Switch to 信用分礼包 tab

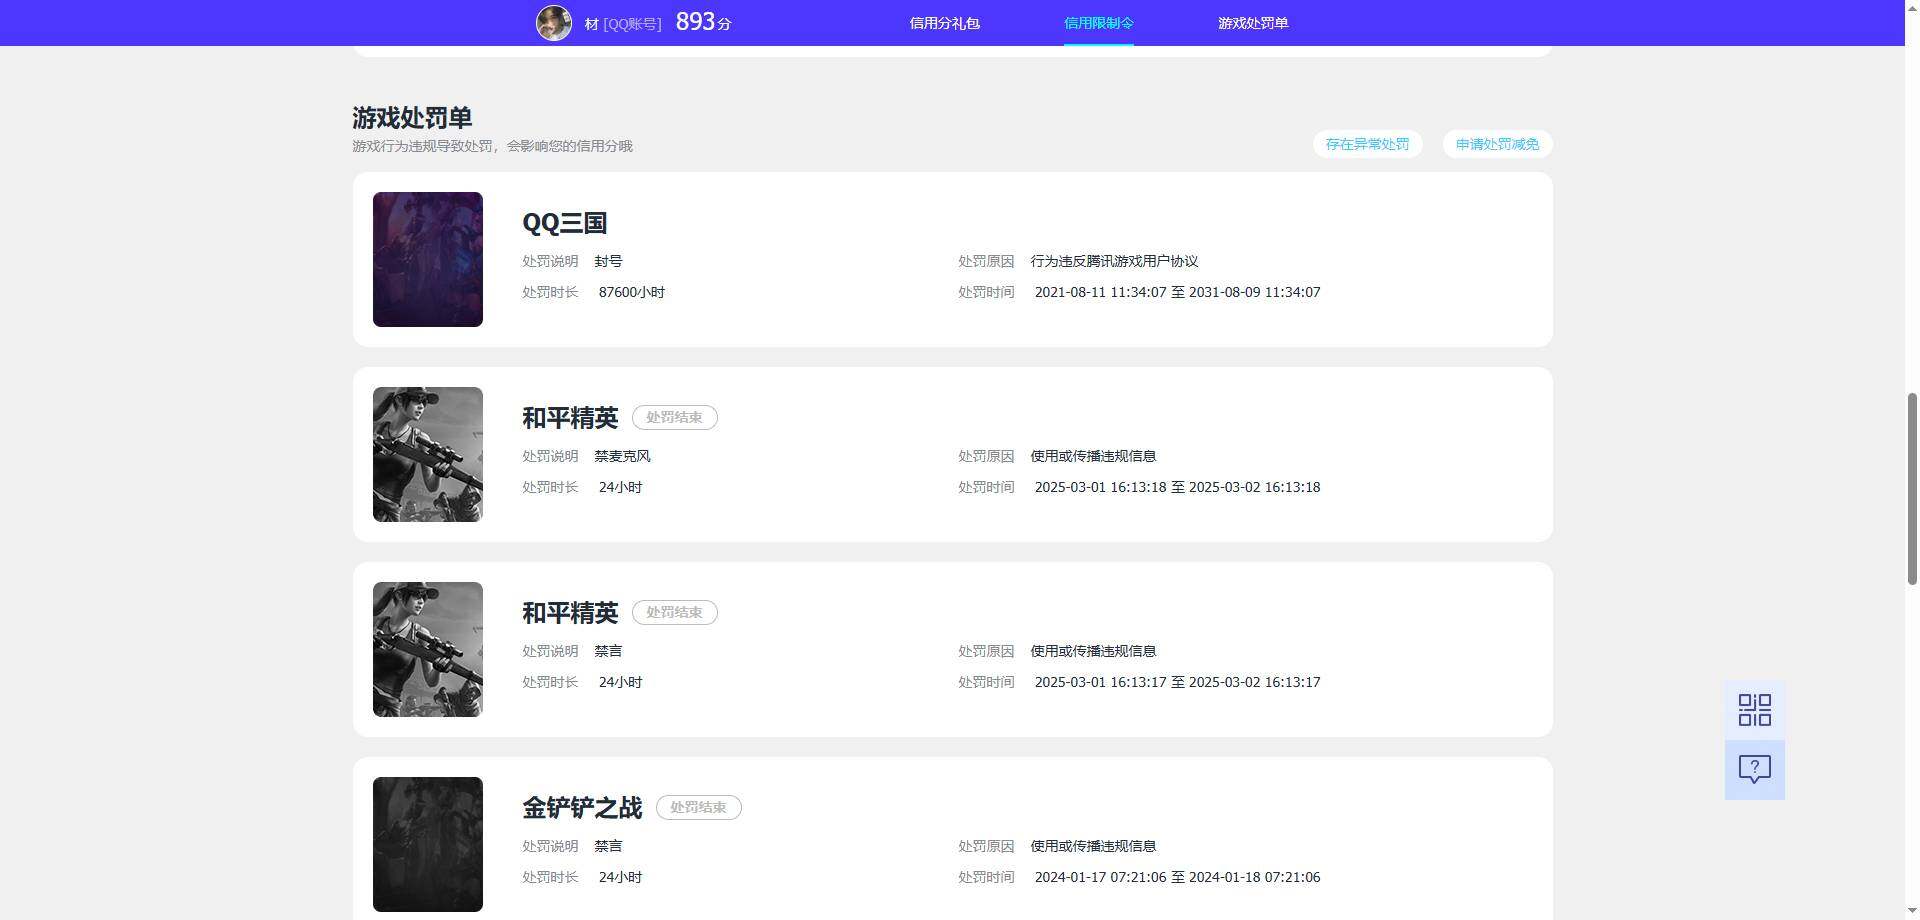[944, 23]
